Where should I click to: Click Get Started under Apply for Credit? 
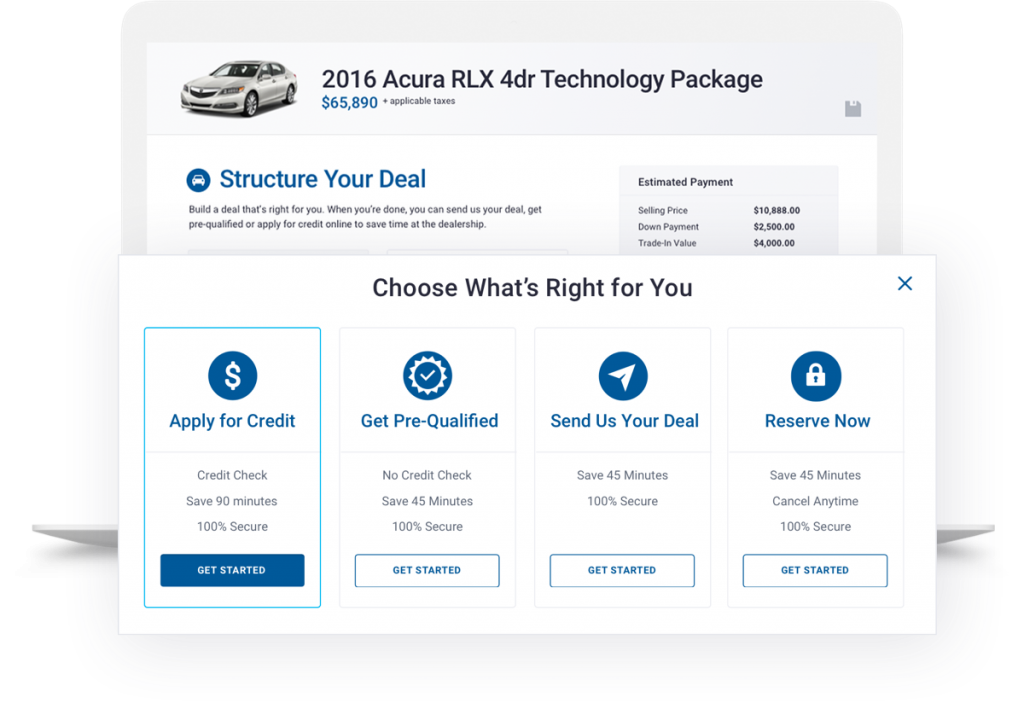click(x=232, y=570)
